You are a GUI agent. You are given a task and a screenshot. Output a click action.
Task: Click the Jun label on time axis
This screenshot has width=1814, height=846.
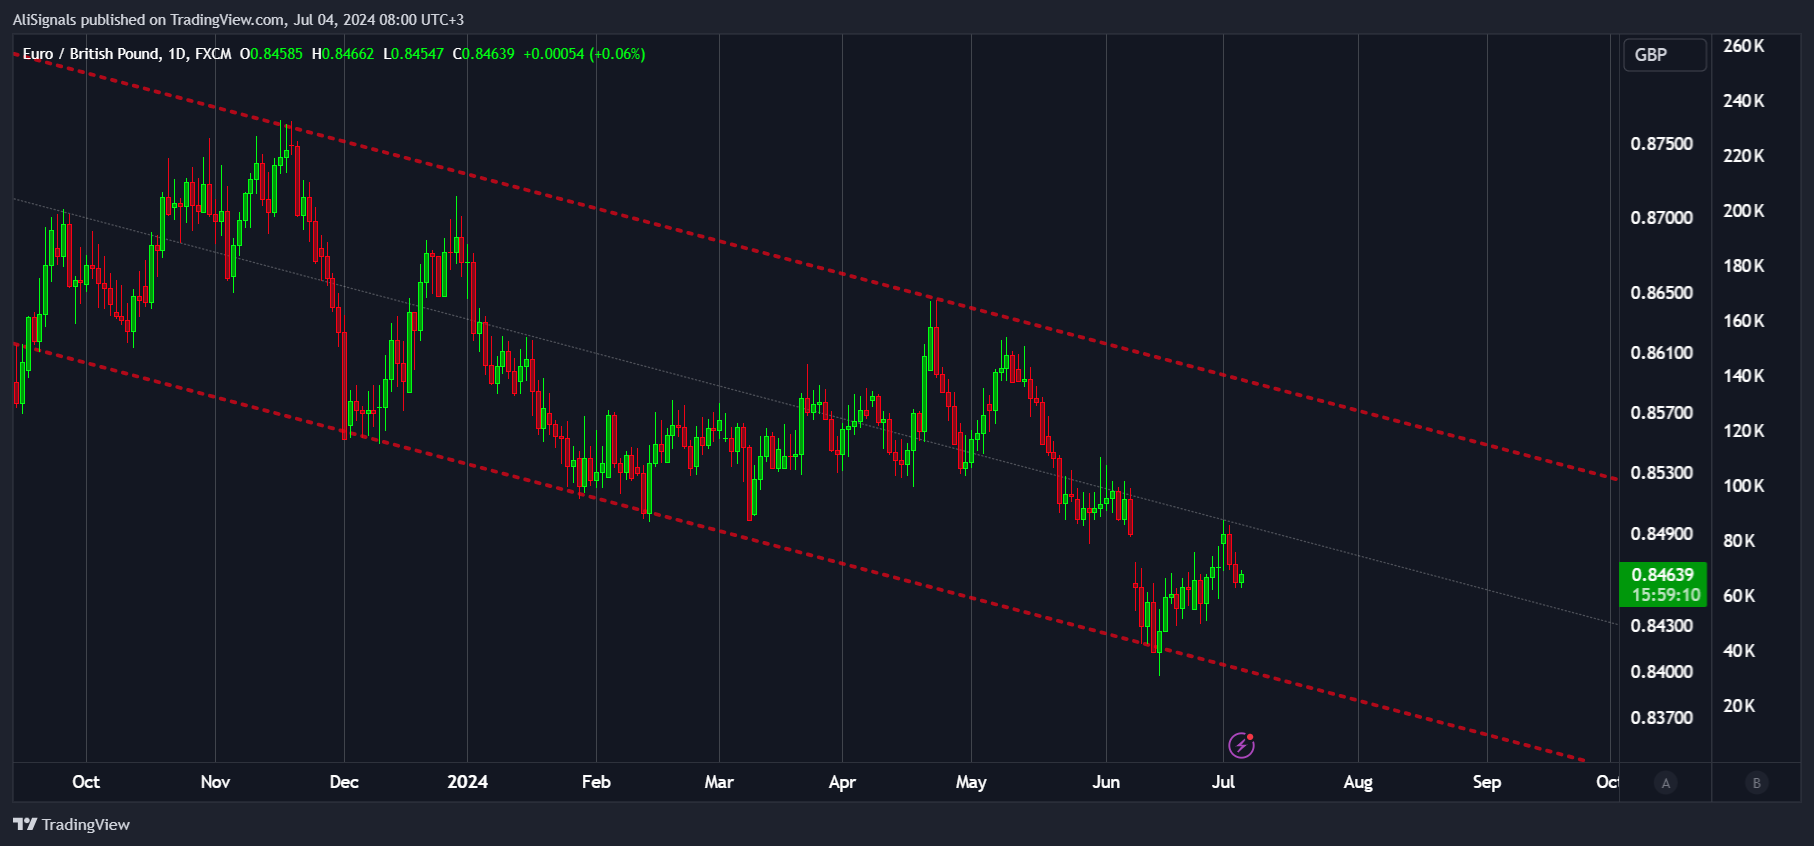1106,782
